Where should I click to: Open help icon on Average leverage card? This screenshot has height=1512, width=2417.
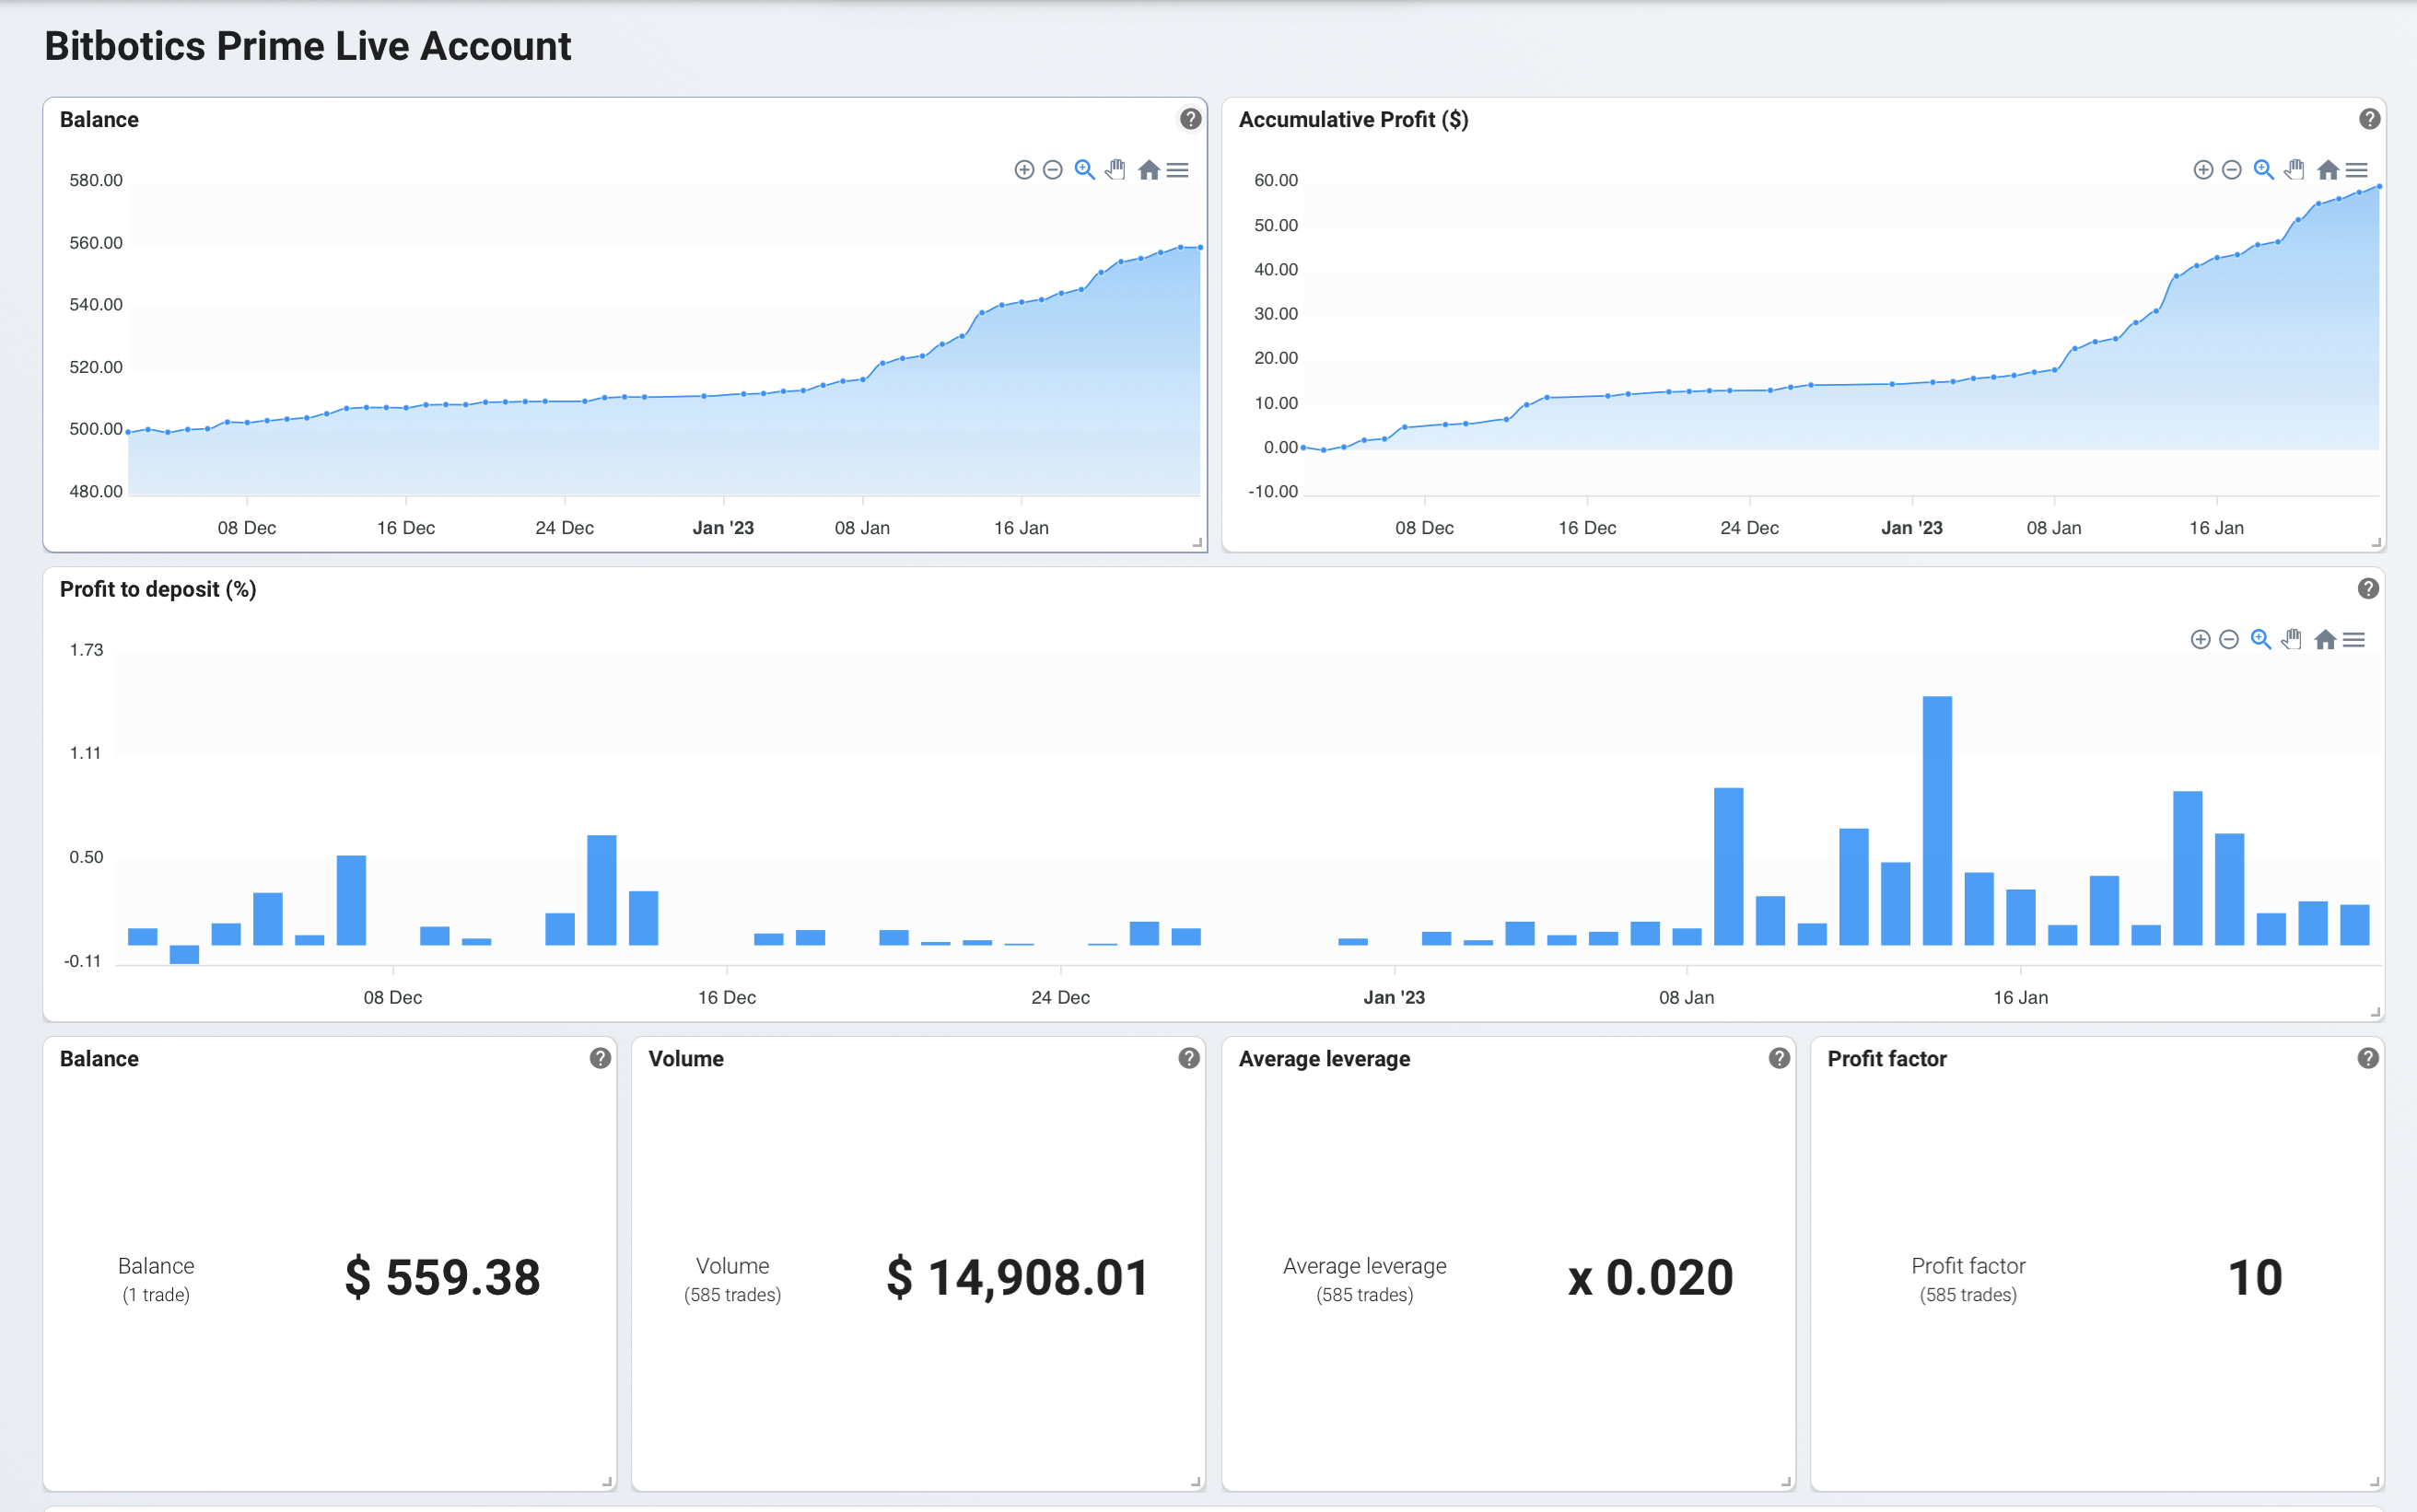pyautogui.click(x=1779, y=1058)
